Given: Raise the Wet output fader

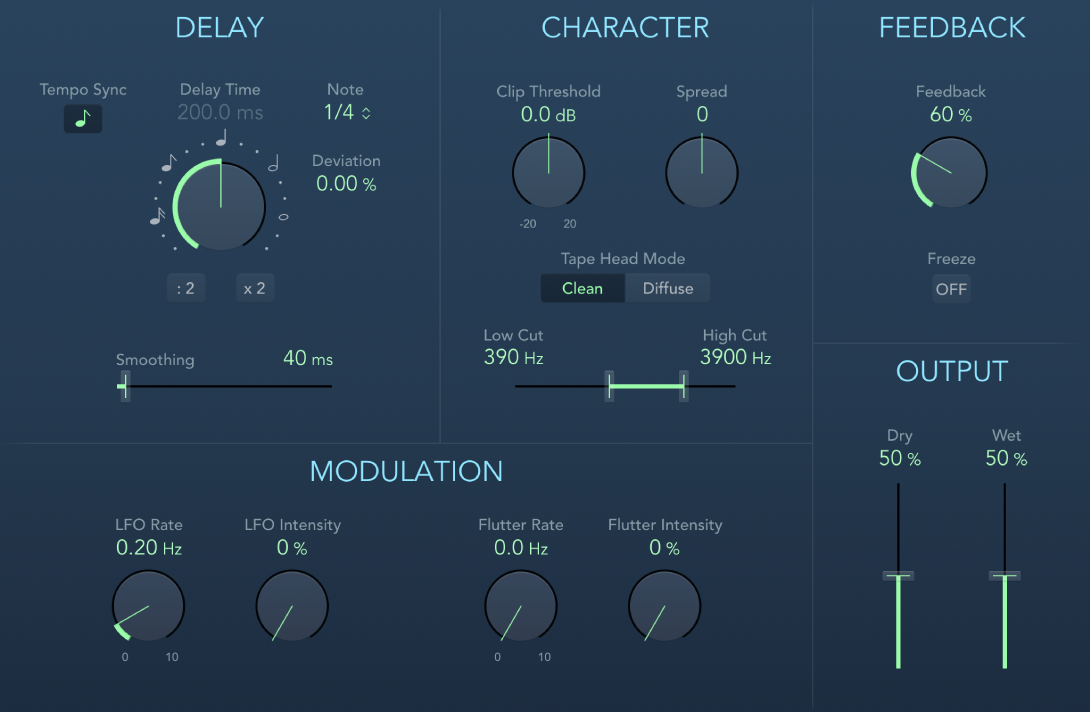Looking at the screenshot, I should (1004, 575).
